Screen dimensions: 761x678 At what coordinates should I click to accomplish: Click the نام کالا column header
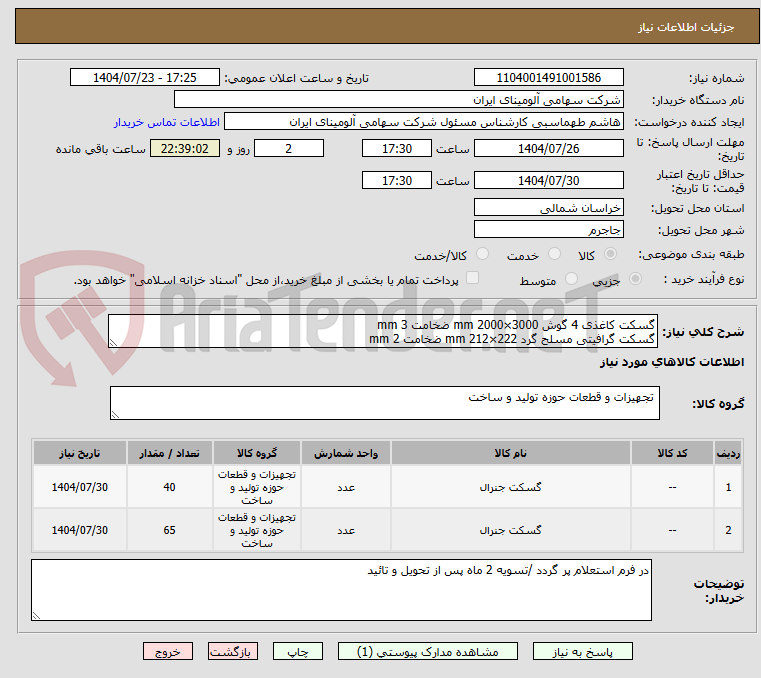(511, 453)
